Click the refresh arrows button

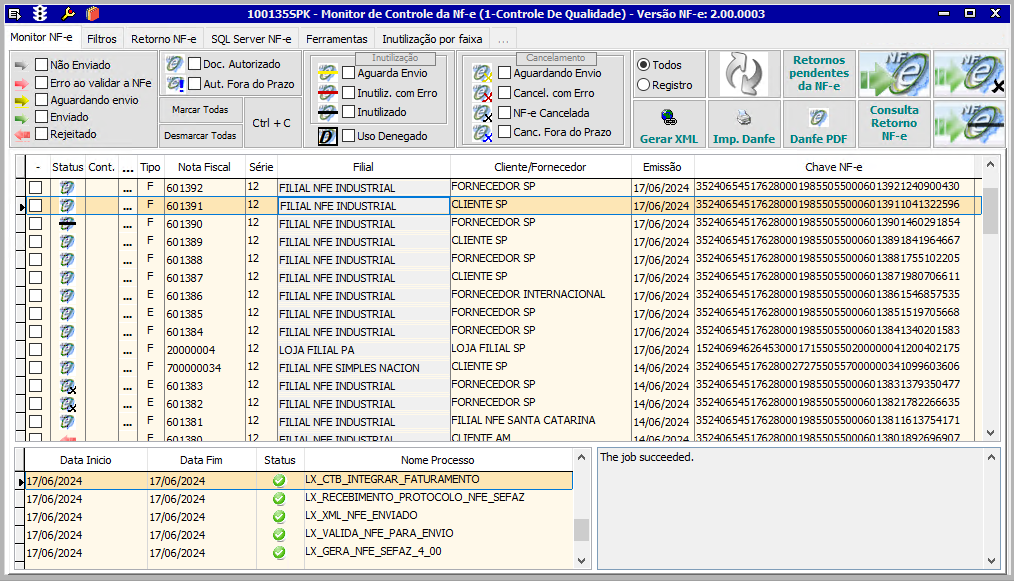(744, 74)
